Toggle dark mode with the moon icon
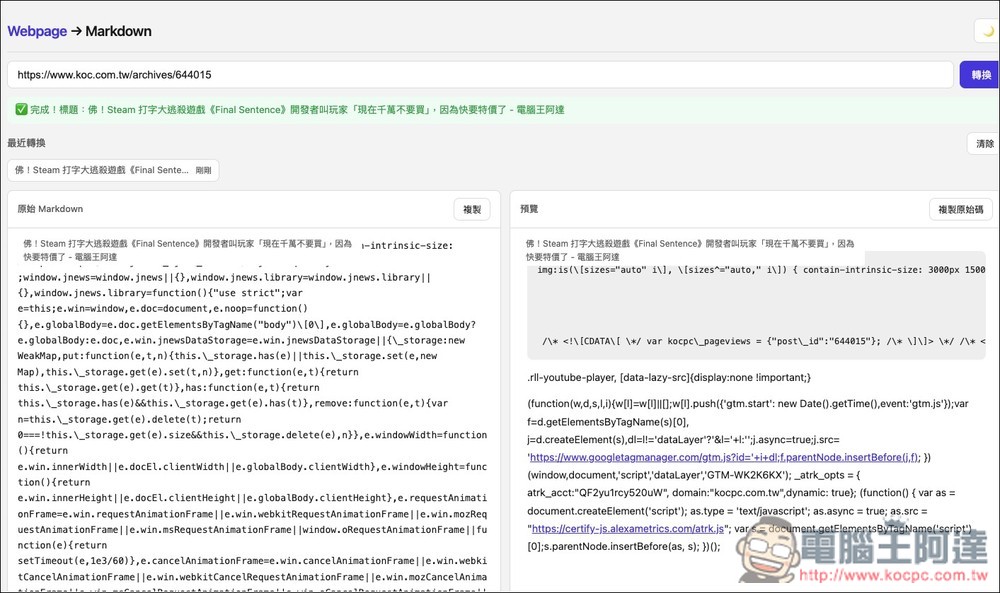 (x=987, y=31)
